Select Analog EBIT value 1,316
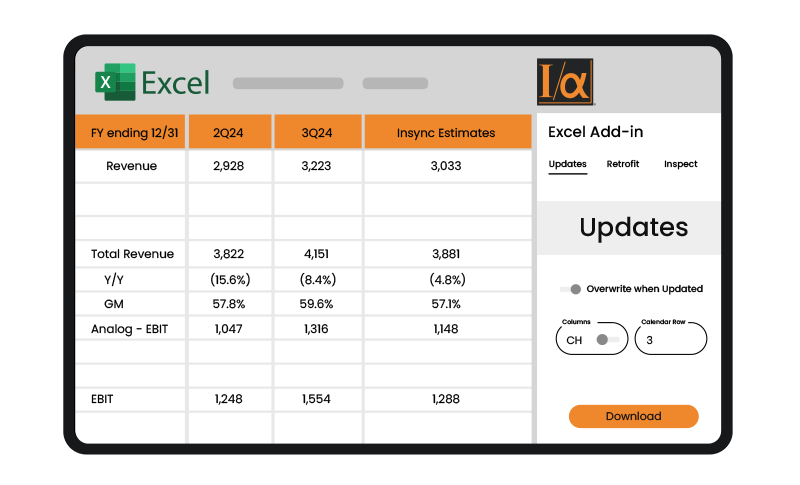 [x=316, y=329]
